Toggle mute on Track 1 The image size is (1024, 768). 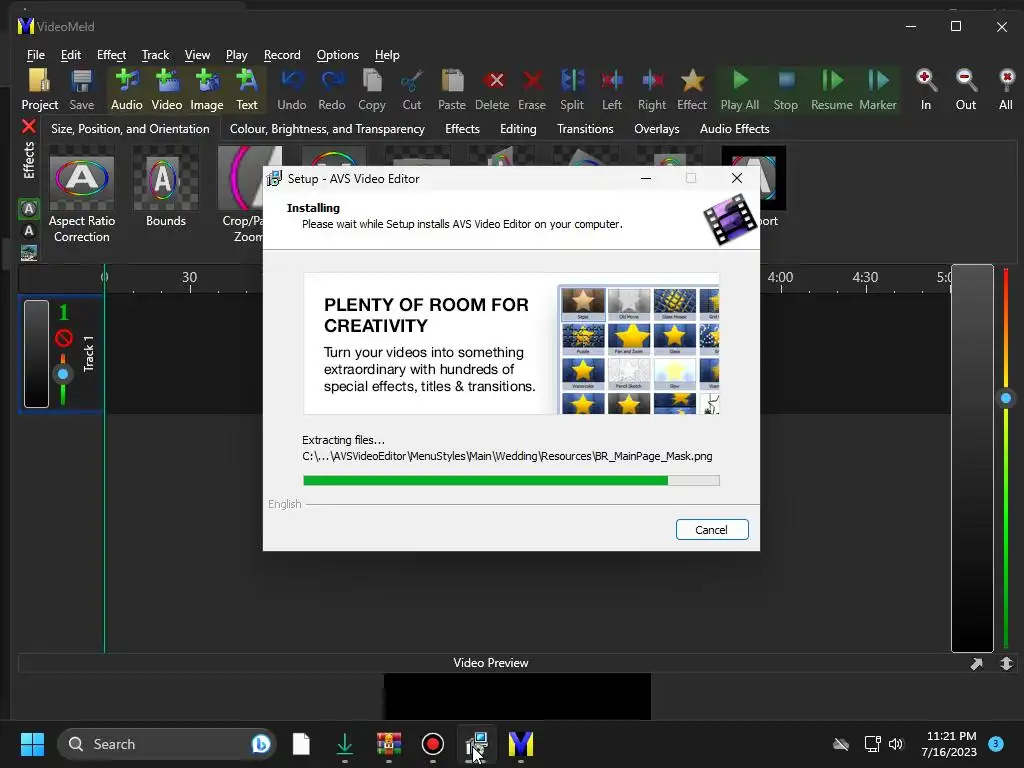click(x=63, y=338)
